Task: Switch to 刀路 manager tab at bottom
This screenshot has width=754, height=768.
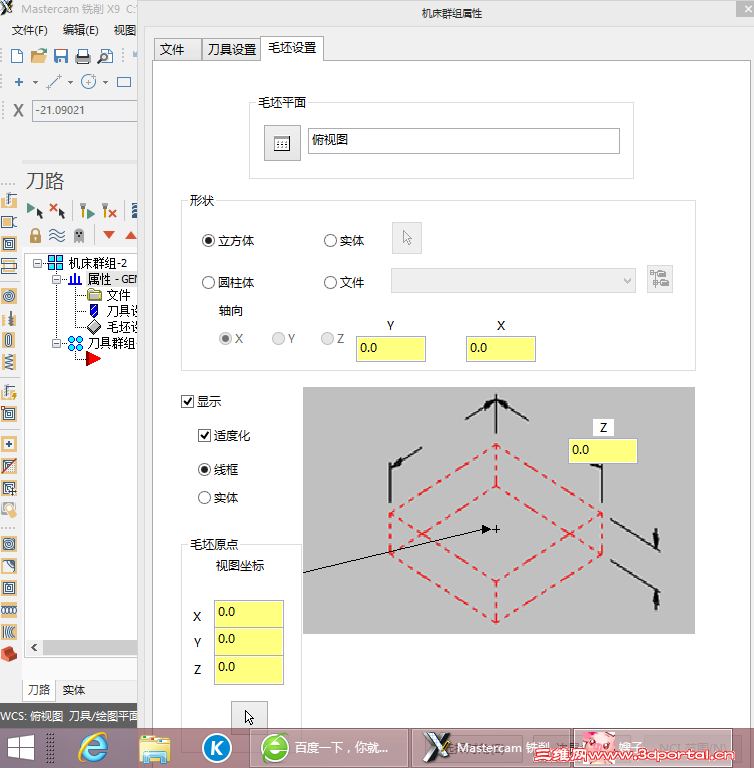Action: point(39,690)
